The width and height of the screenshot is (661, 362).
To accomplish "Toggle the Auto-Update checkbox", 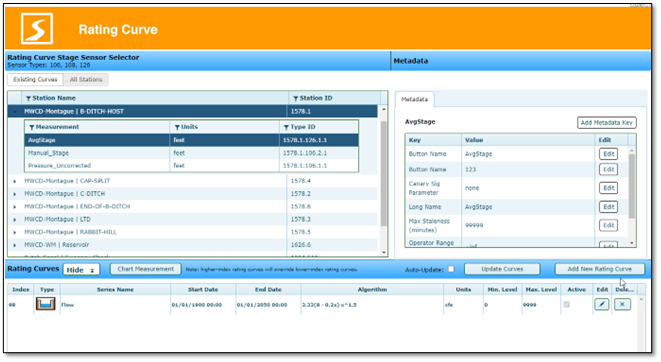I will [x=451, y=269].
